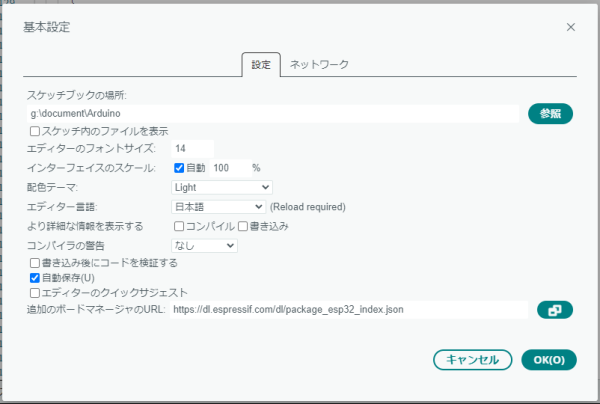Open the コンパイラの警告 dropdown
The height and width of the screenshot is (404, 600).
[203, 245]
